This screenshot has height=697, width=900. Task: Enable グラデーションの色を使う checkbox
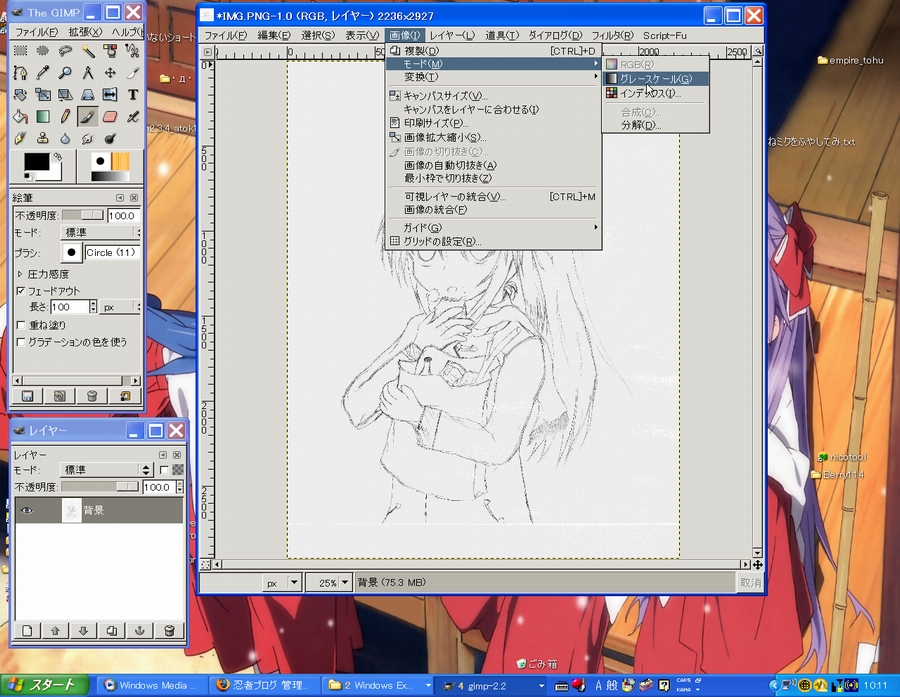(21, 342)
